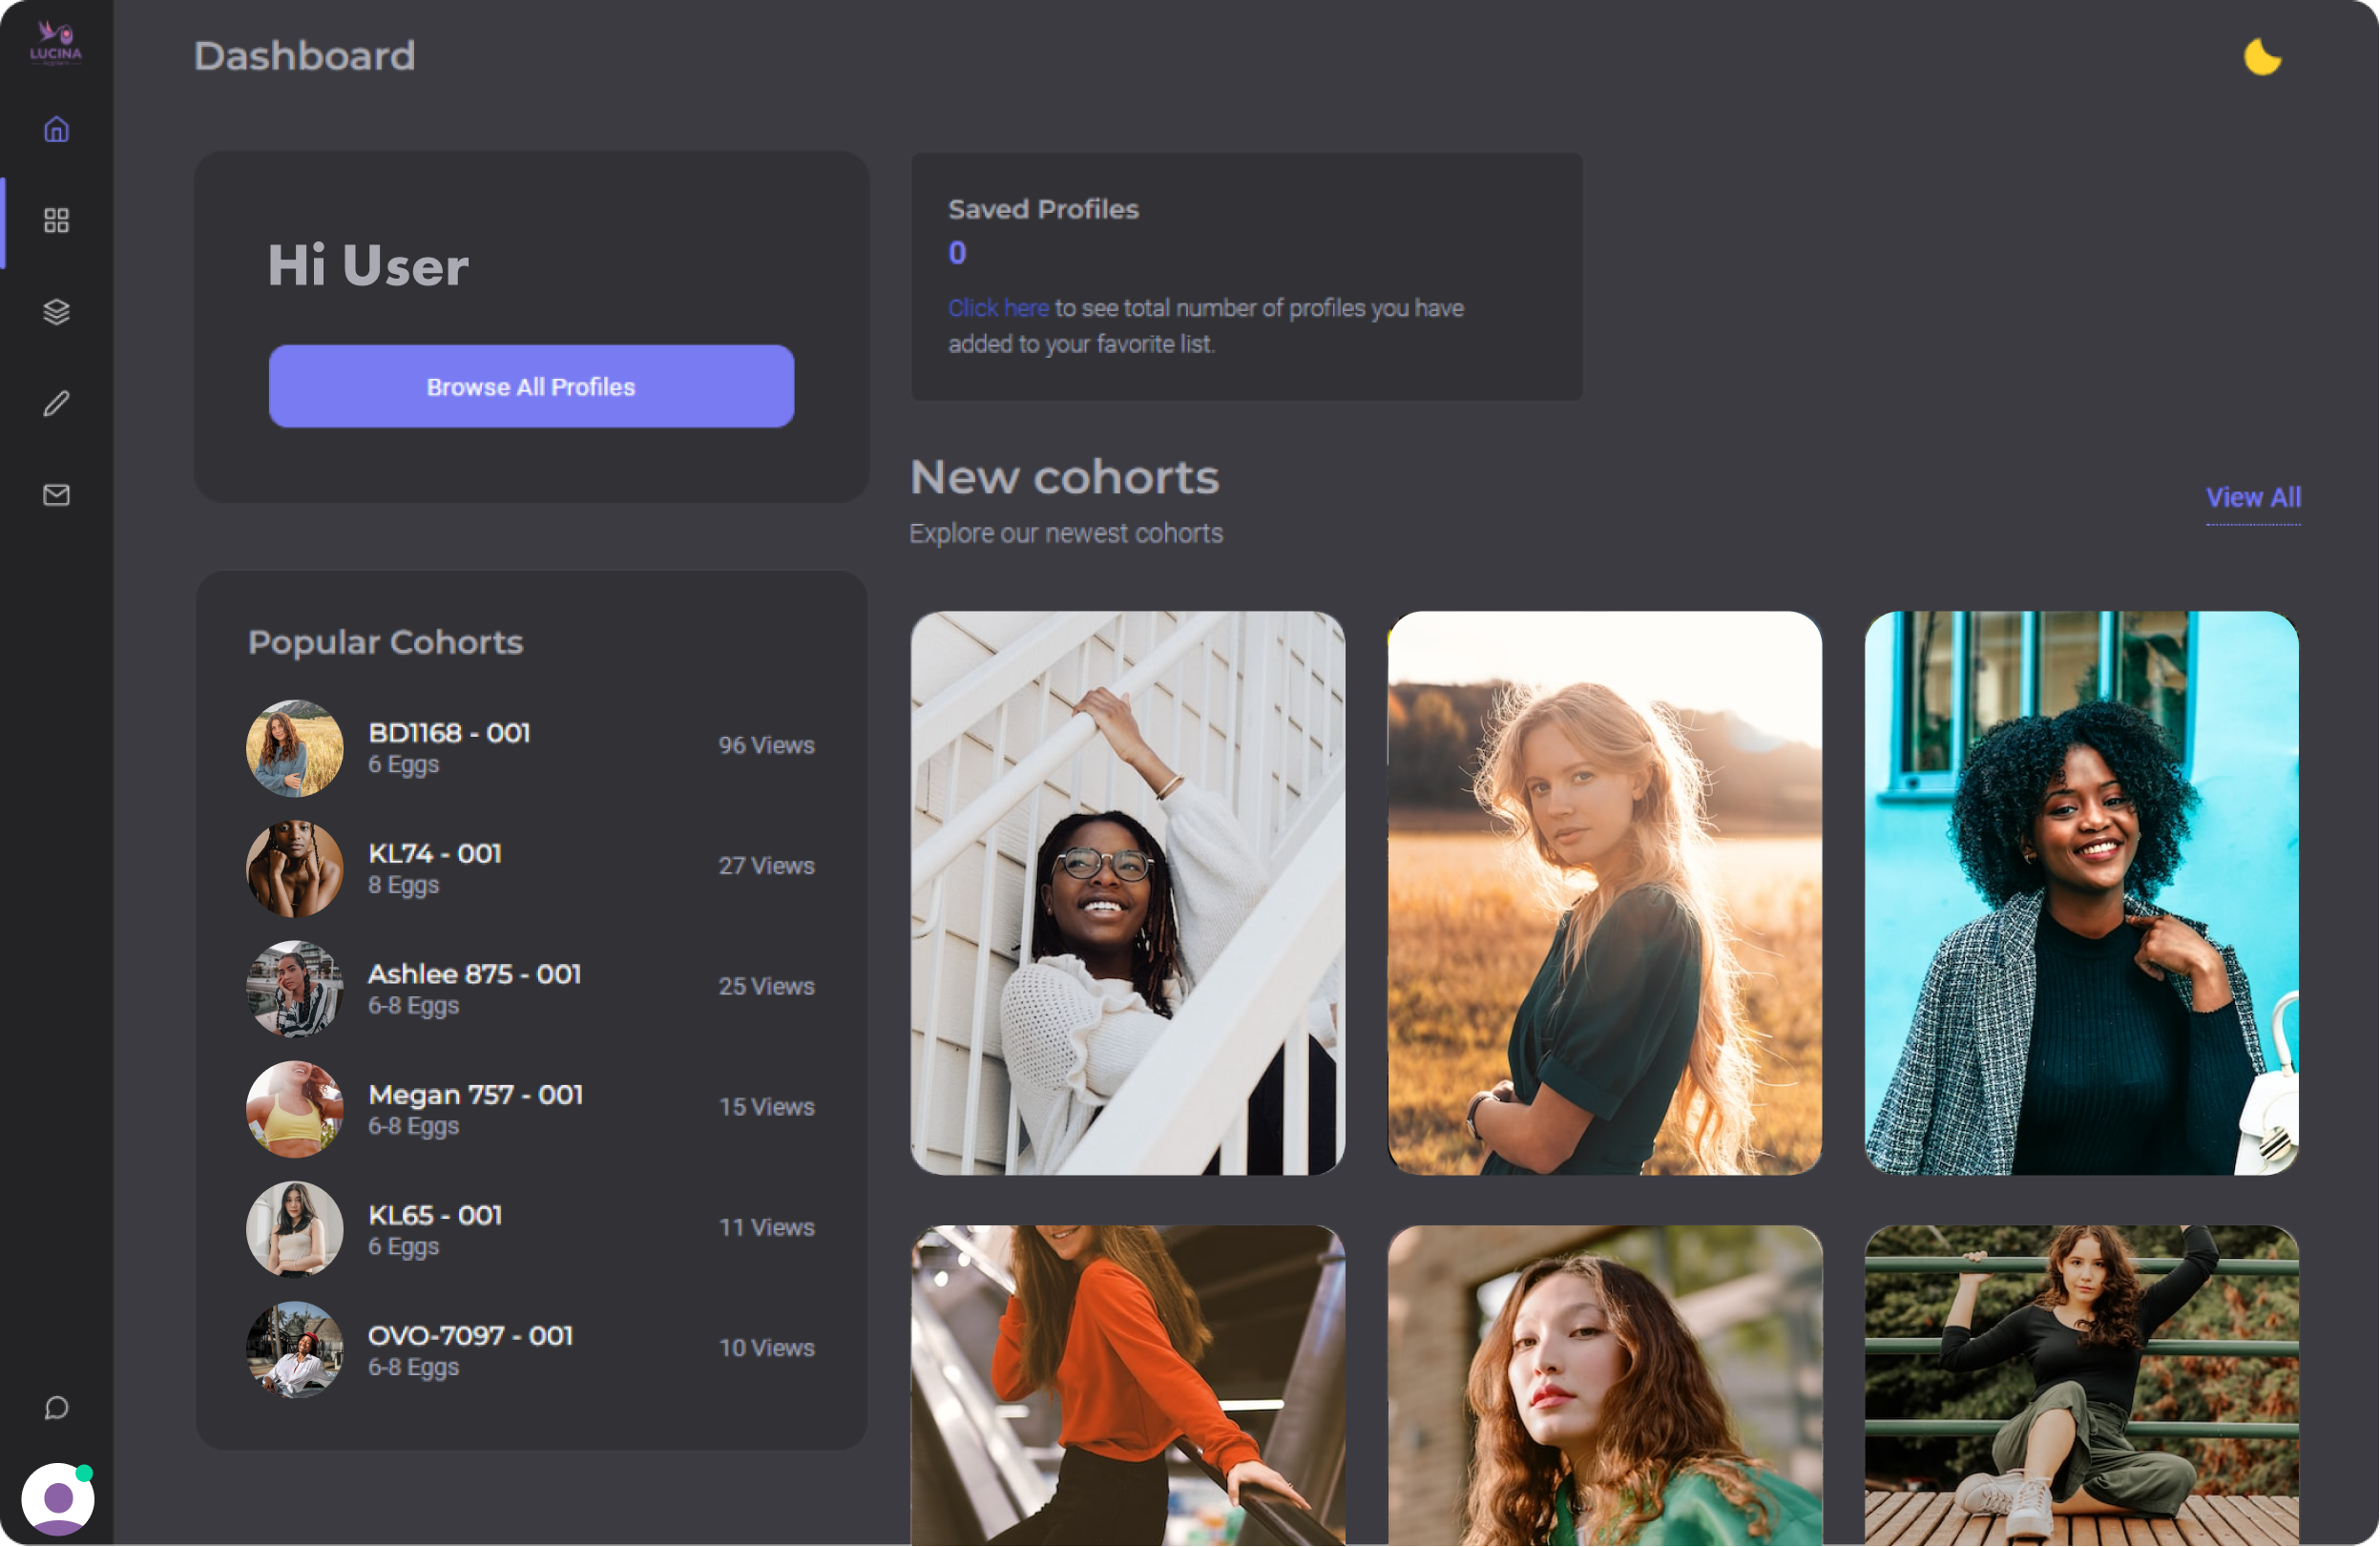Open the cohort photo of woman on stairs
The image size is (2380, 1547).
tap(1127, 893)
